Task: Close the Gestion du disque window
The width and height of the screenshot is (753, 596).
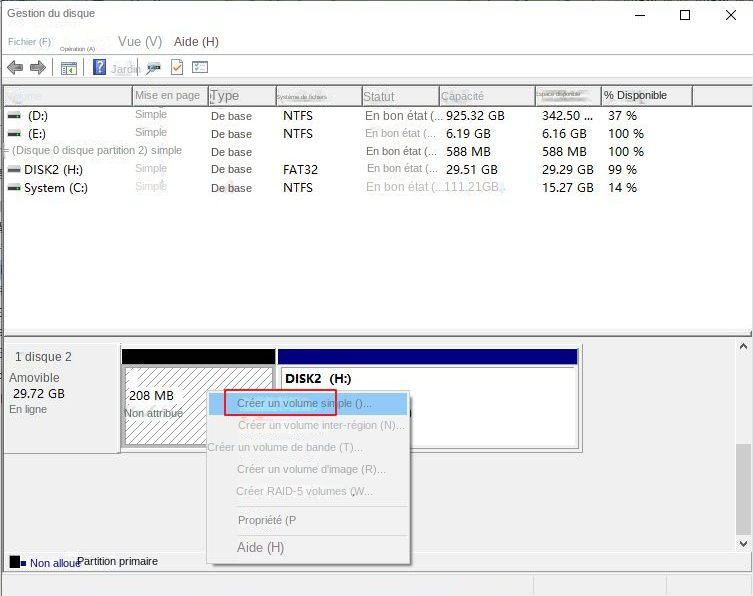Action: (x=731, y=15)
